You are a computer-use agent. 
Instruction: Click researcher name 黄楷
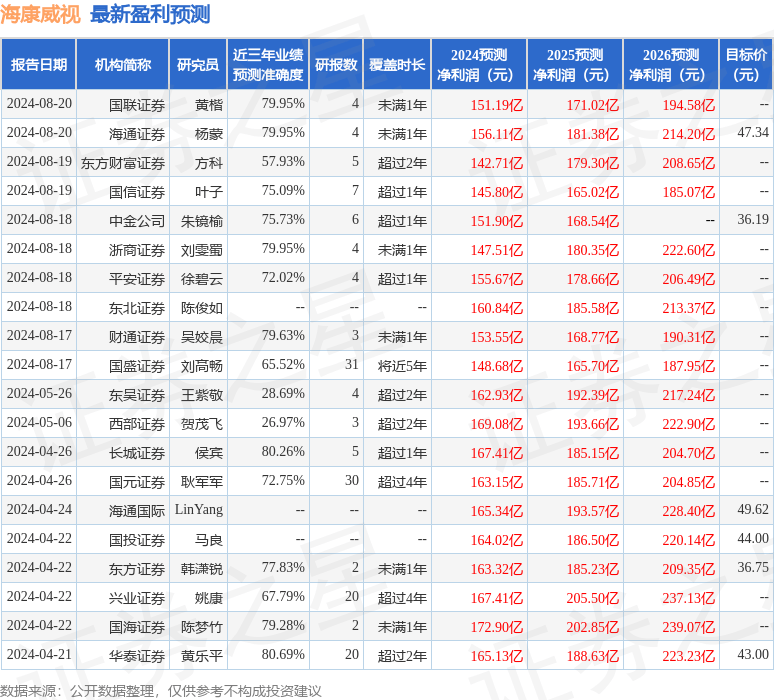tap(209, 105)
